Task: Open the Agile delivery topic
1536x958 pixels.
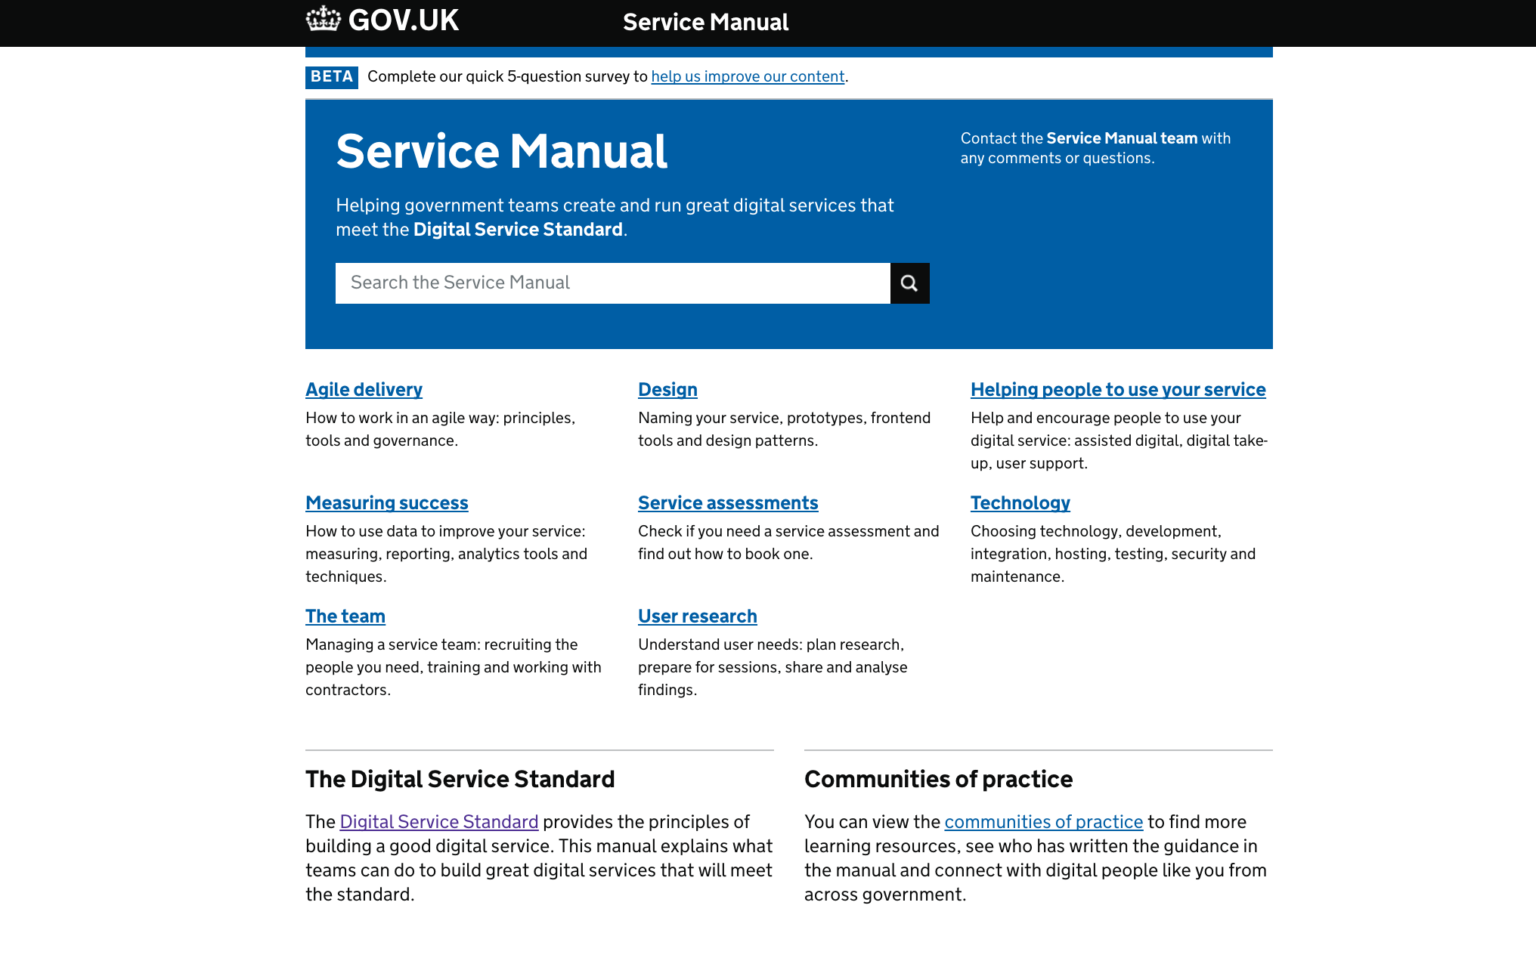Action: [x=364, y=389]
